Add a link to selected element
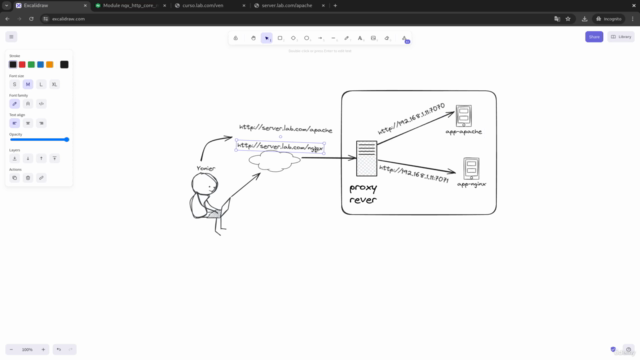 (41, 178)
